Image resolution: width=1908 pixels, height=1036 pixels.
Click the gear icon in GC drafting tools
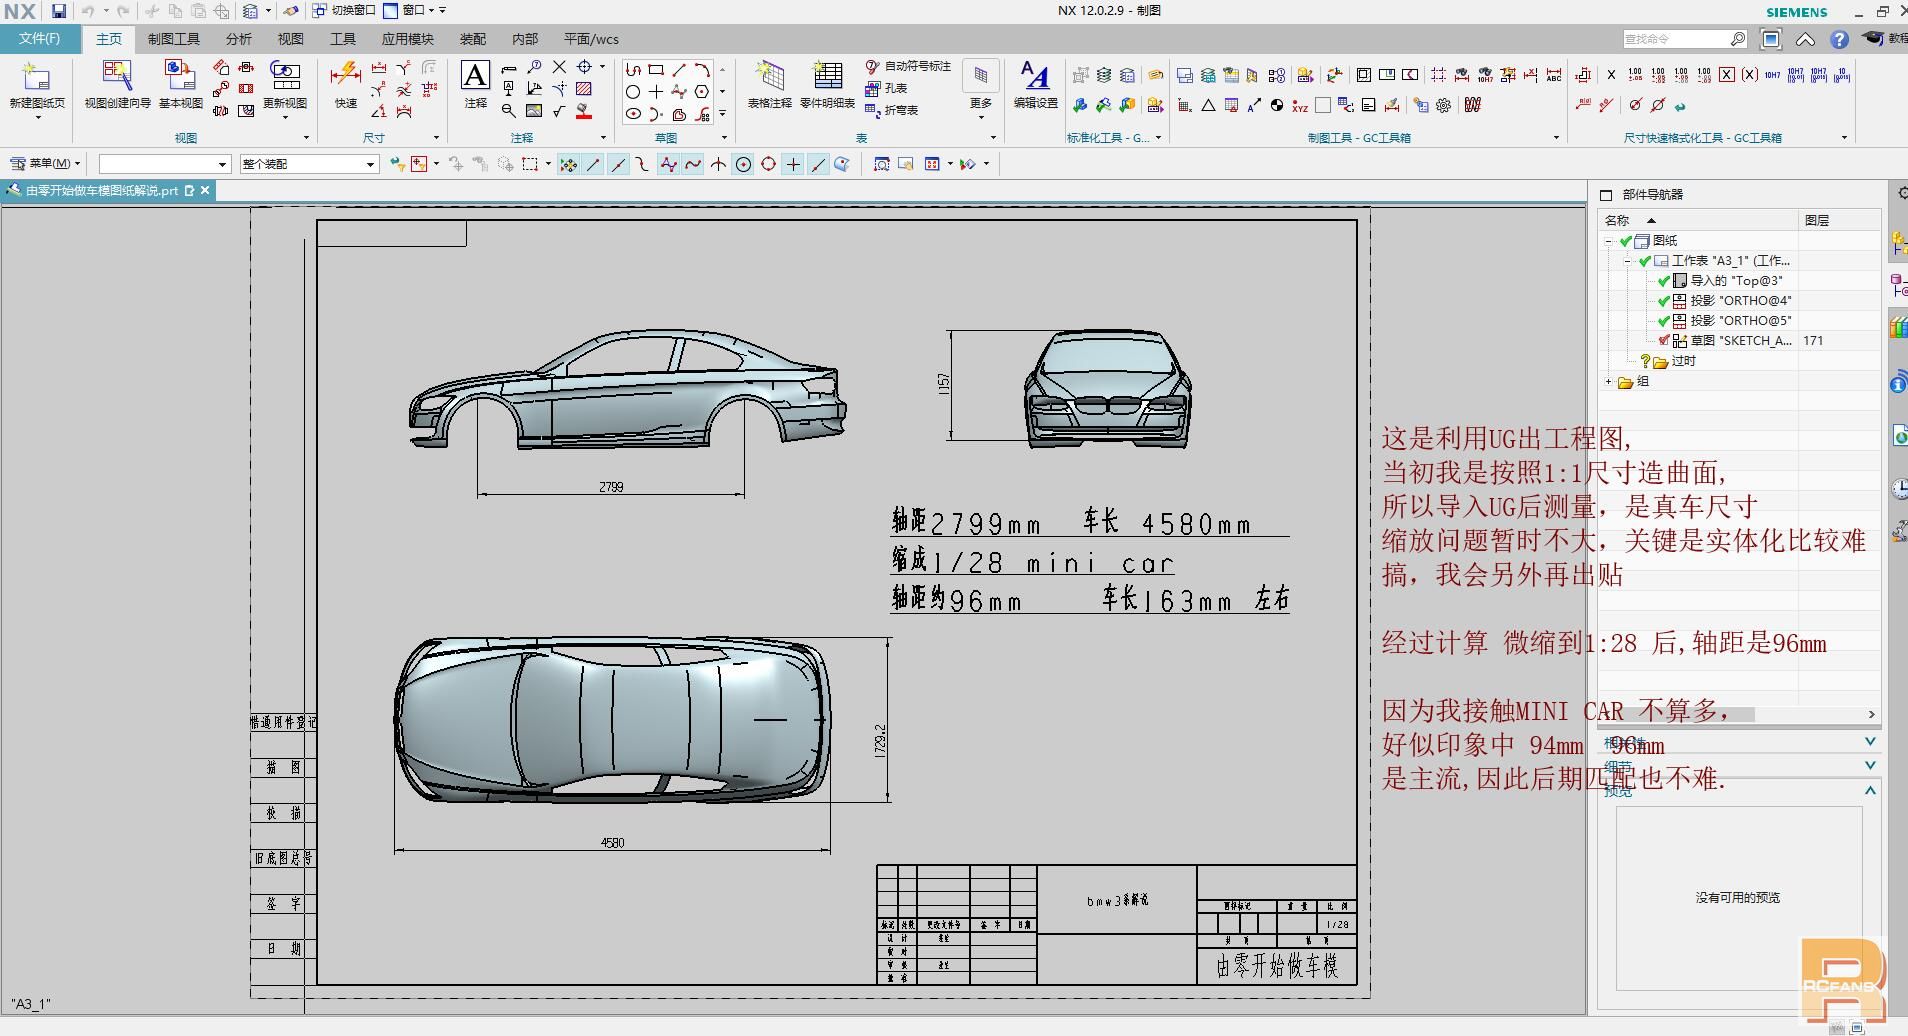[x=1443, y=105]
